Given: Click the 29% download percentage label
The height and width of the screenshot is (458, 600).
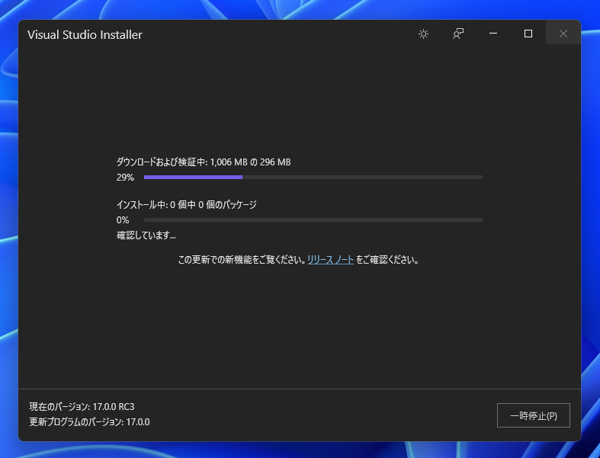Looking at the screenshot, I should click(x=125, y=178).
